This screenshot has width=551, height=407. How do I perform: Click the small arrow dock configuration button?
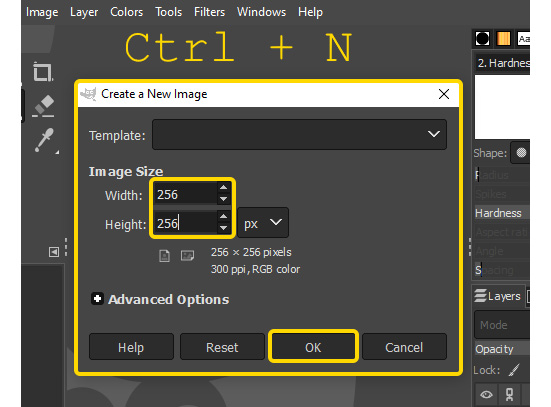[54, 252]
